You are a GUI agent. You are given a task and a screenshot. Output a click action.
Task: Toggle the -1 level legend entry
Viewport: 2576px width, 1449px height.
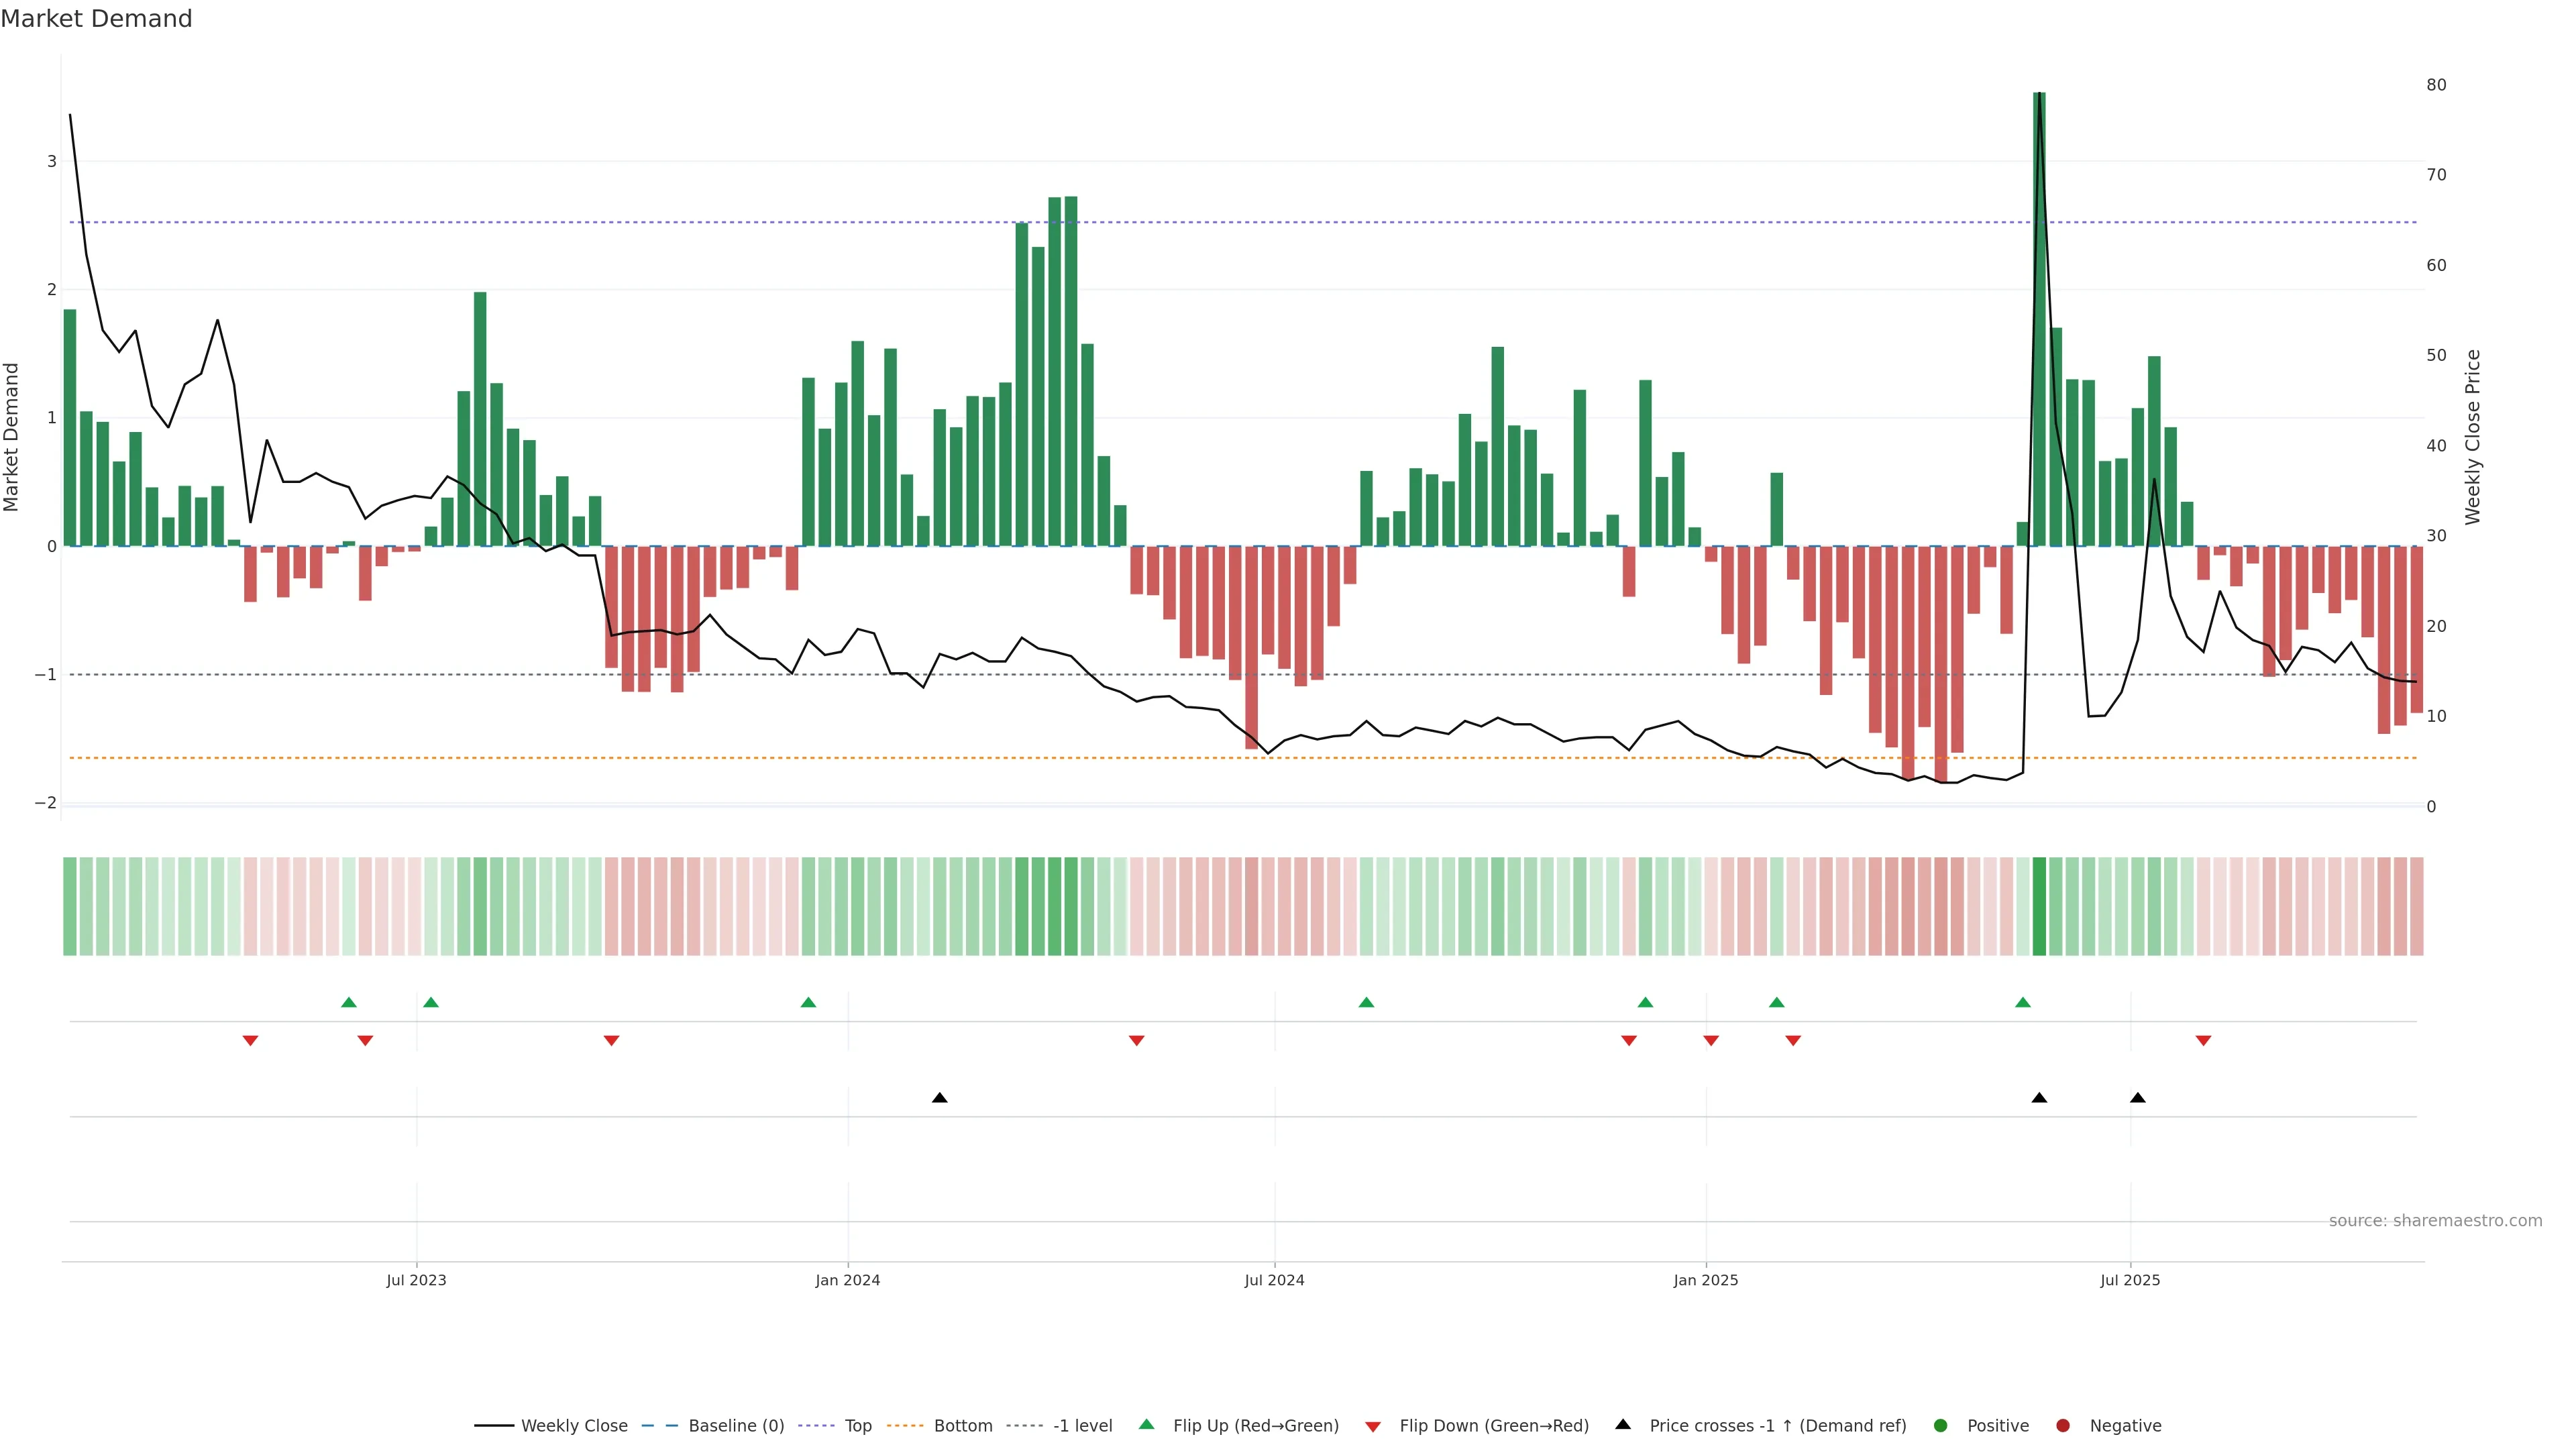[x=1082, y=1426]
